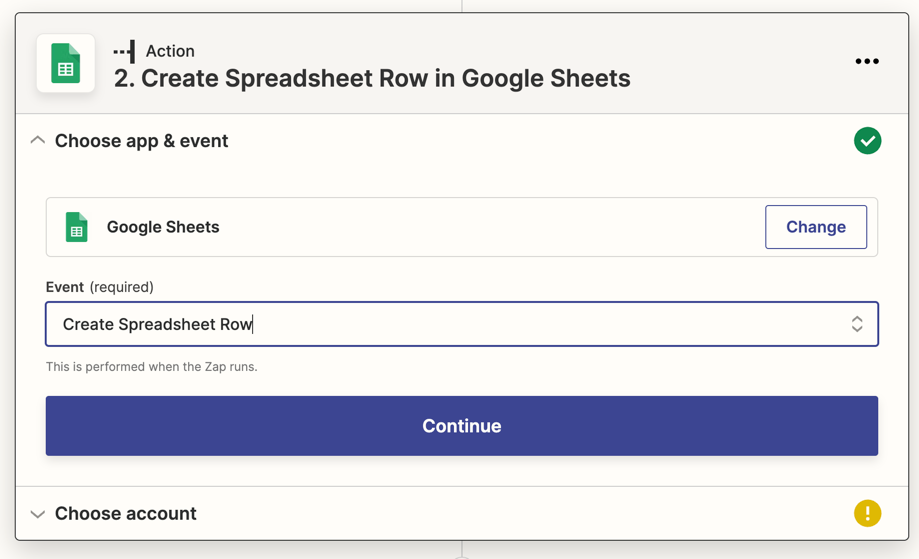Click the step title Create Spreadsheet Row in Google Sheets
Viewport: 919px width, 559px height.
pyautogui.click(x=372, y=79)
